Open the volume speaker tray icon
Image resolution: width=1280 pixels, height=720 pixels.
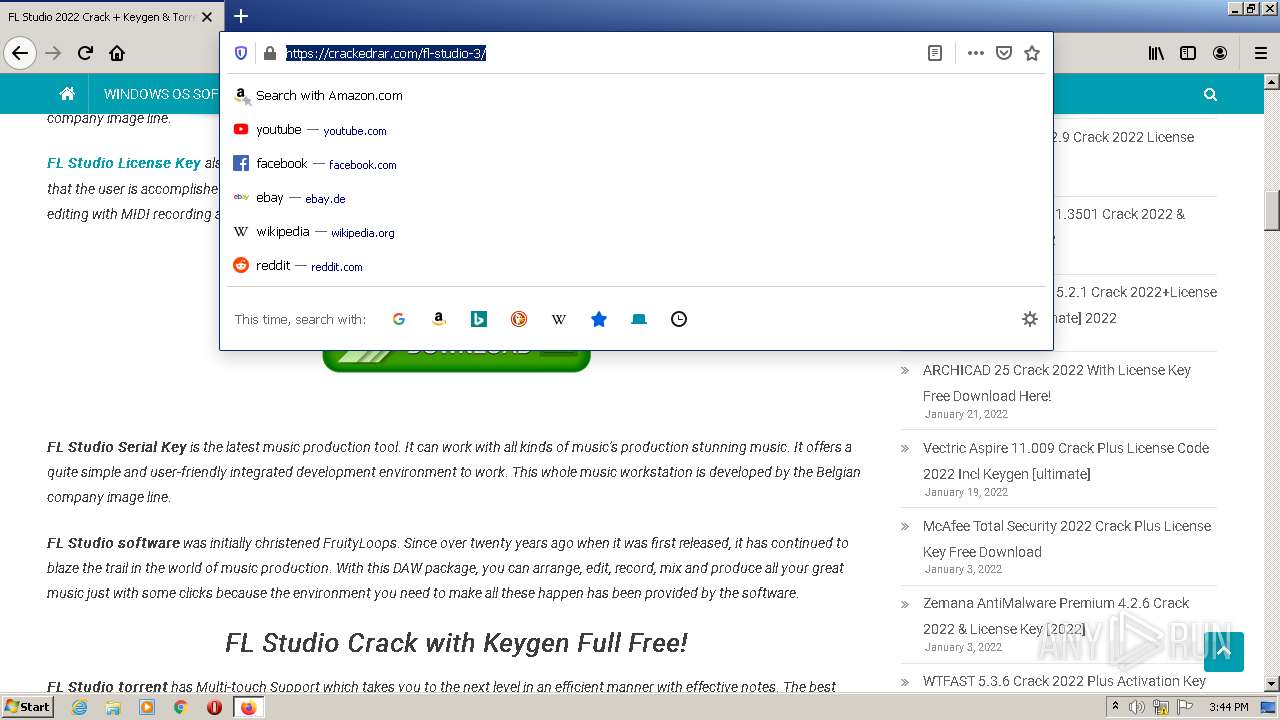pos(1137,707)
